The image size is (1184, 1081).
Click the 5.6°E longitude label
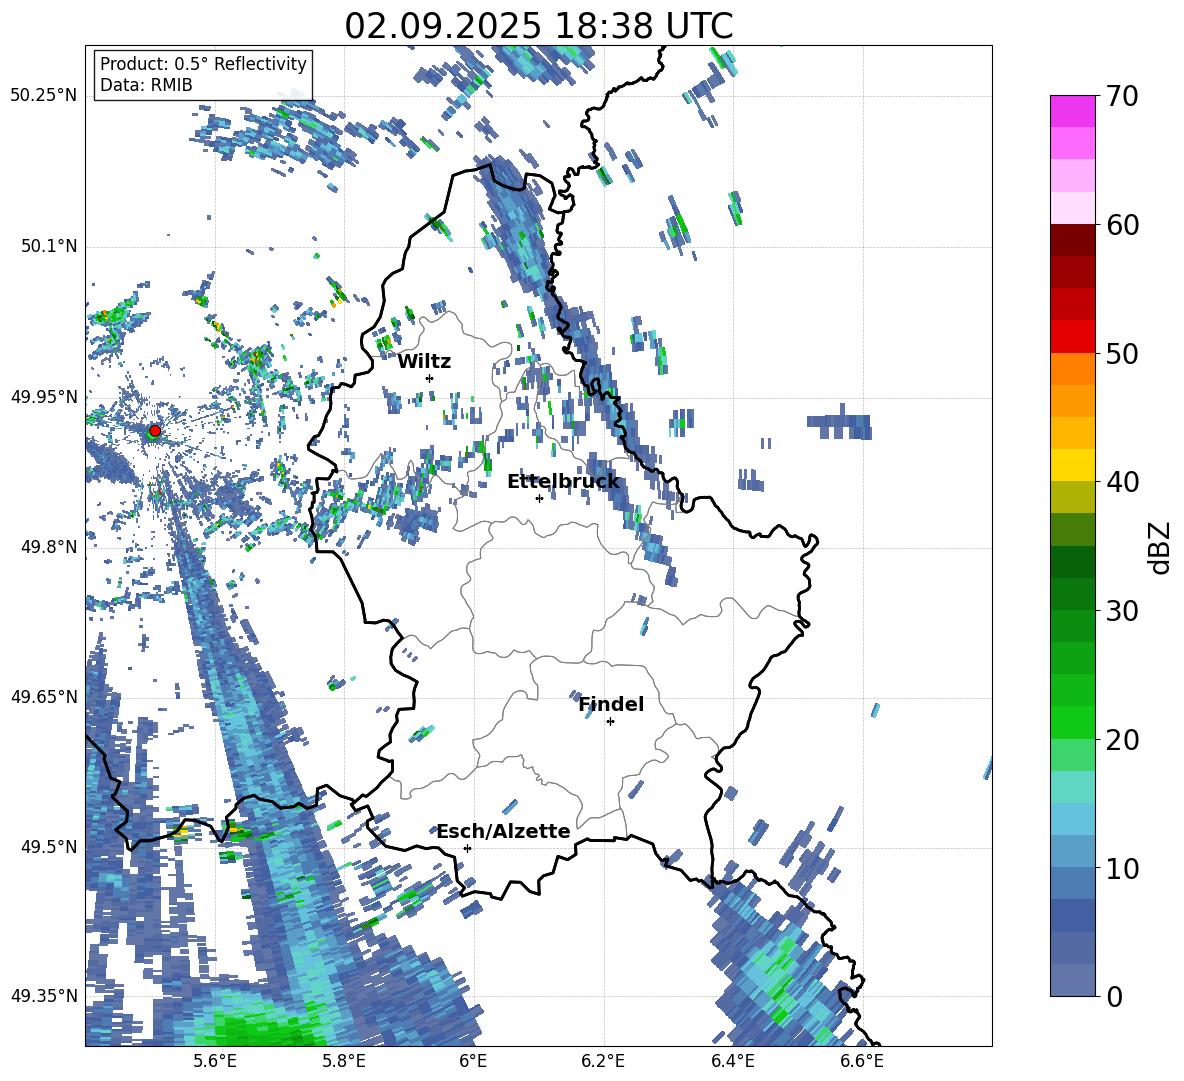coord(215,1061)
